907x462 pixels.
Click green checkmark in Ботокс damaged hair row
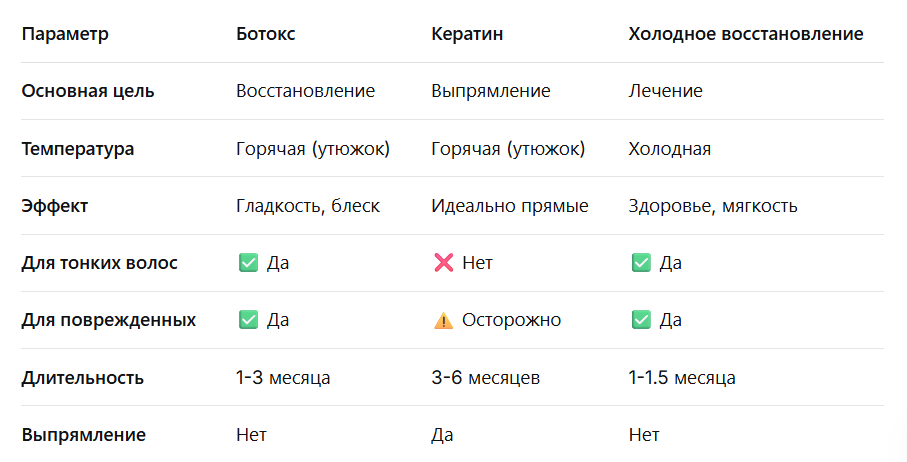248,320
